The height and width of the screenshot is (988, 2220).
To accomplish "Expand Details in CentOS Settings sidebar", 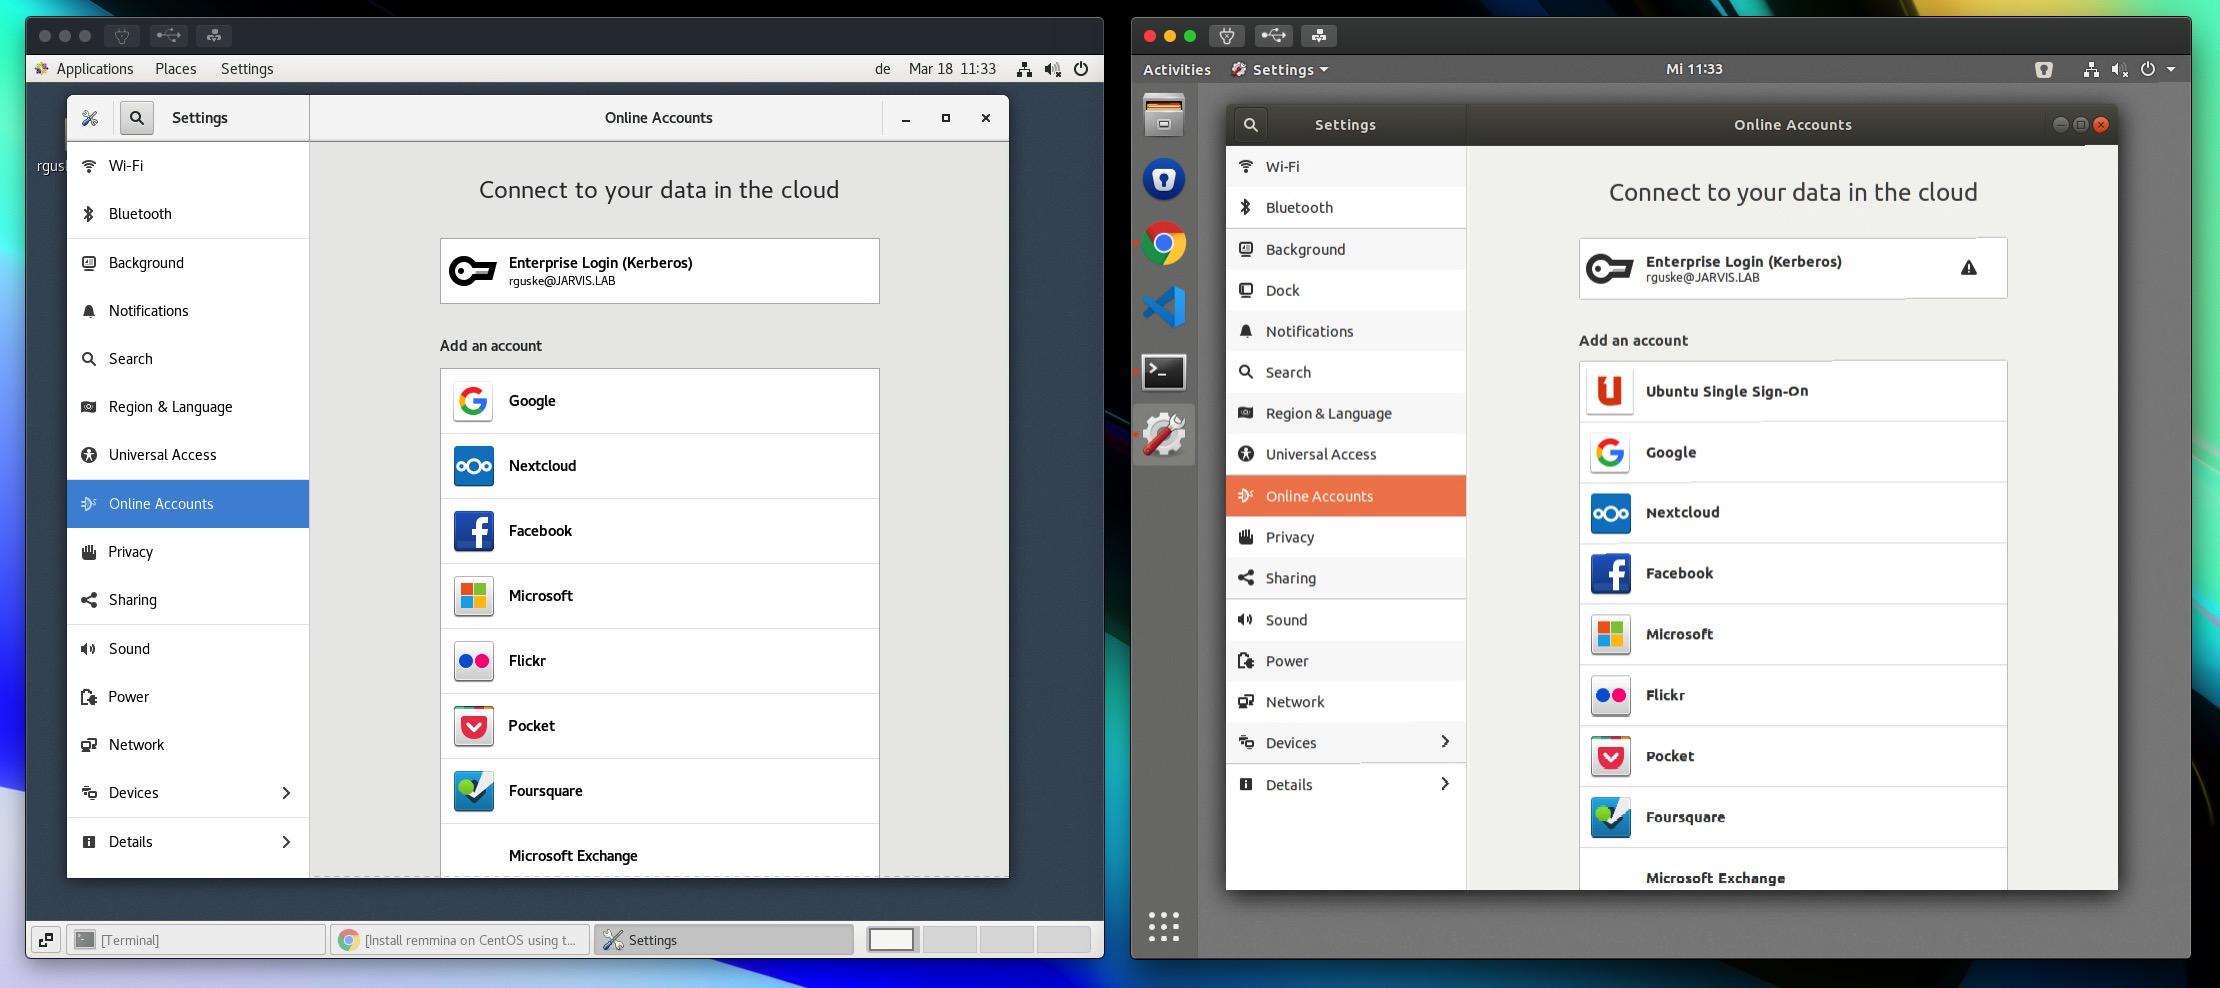I will point(188,842).
